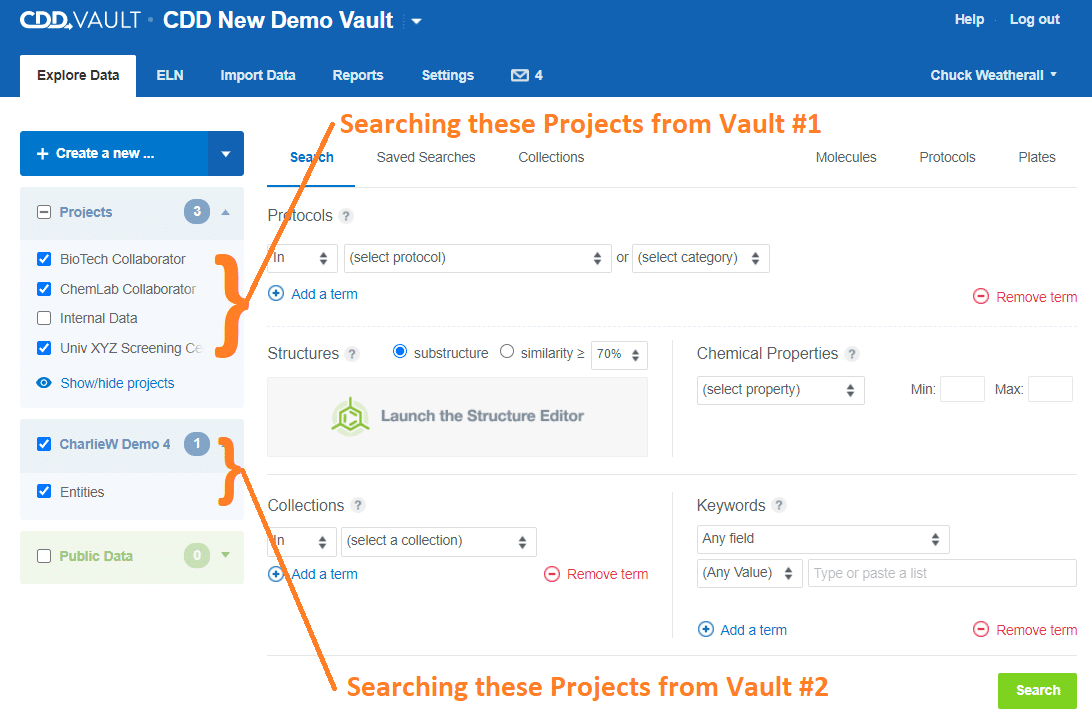Select the similarity radio button

tap(507, 352)
